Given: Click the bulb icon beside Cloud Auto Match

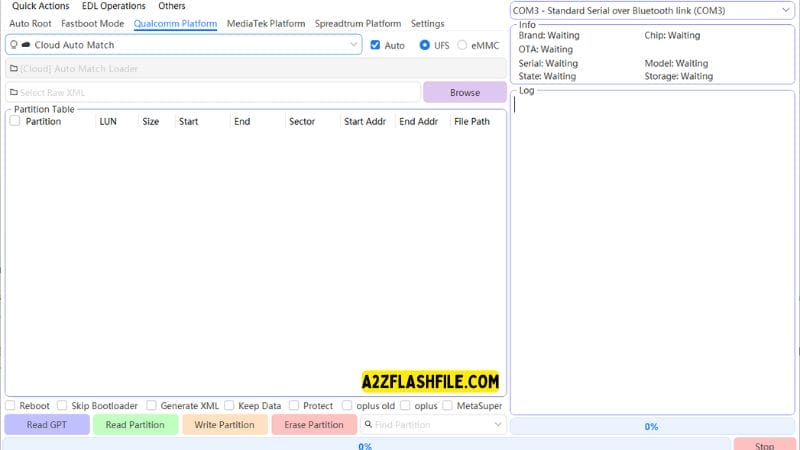Looking at the screenshot, I should point(14,45).
